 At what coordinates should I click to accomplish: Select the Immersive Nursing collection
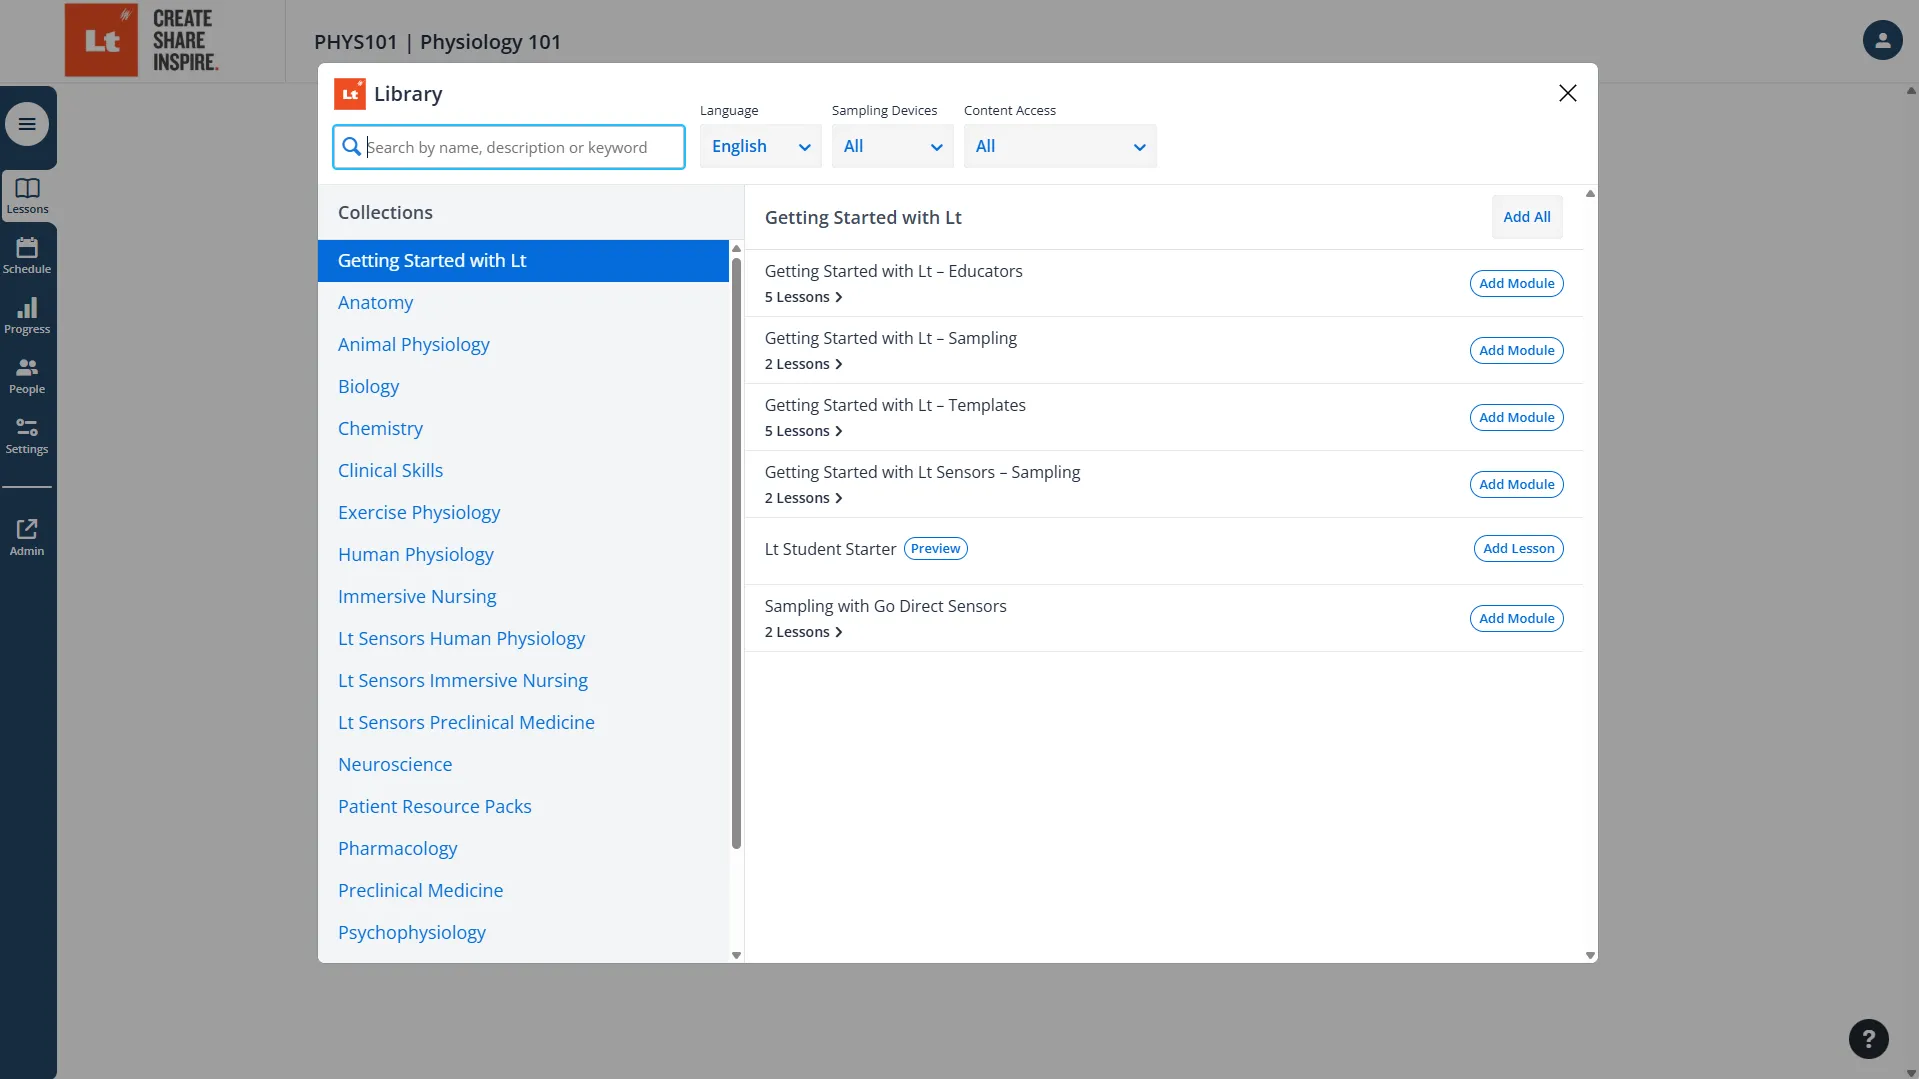point(523,597)
